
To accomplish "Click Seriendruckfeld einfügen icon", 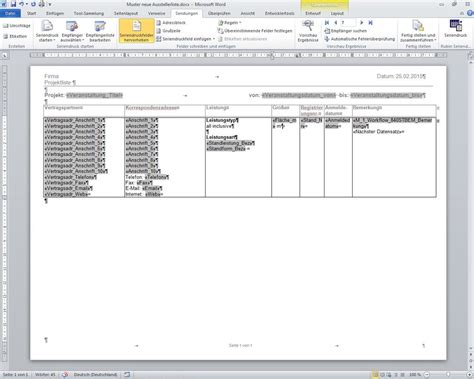I will point(159,39).
